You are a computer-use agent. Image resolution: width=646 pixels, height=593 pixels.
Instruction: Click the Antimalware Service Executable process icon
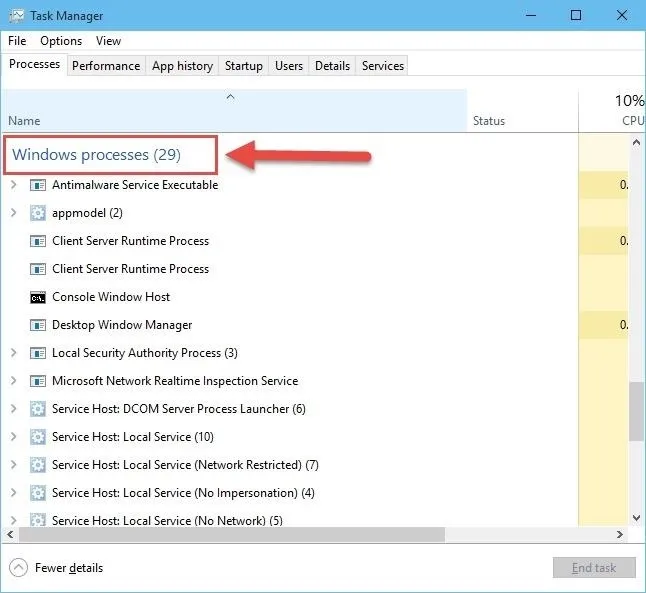37,185
